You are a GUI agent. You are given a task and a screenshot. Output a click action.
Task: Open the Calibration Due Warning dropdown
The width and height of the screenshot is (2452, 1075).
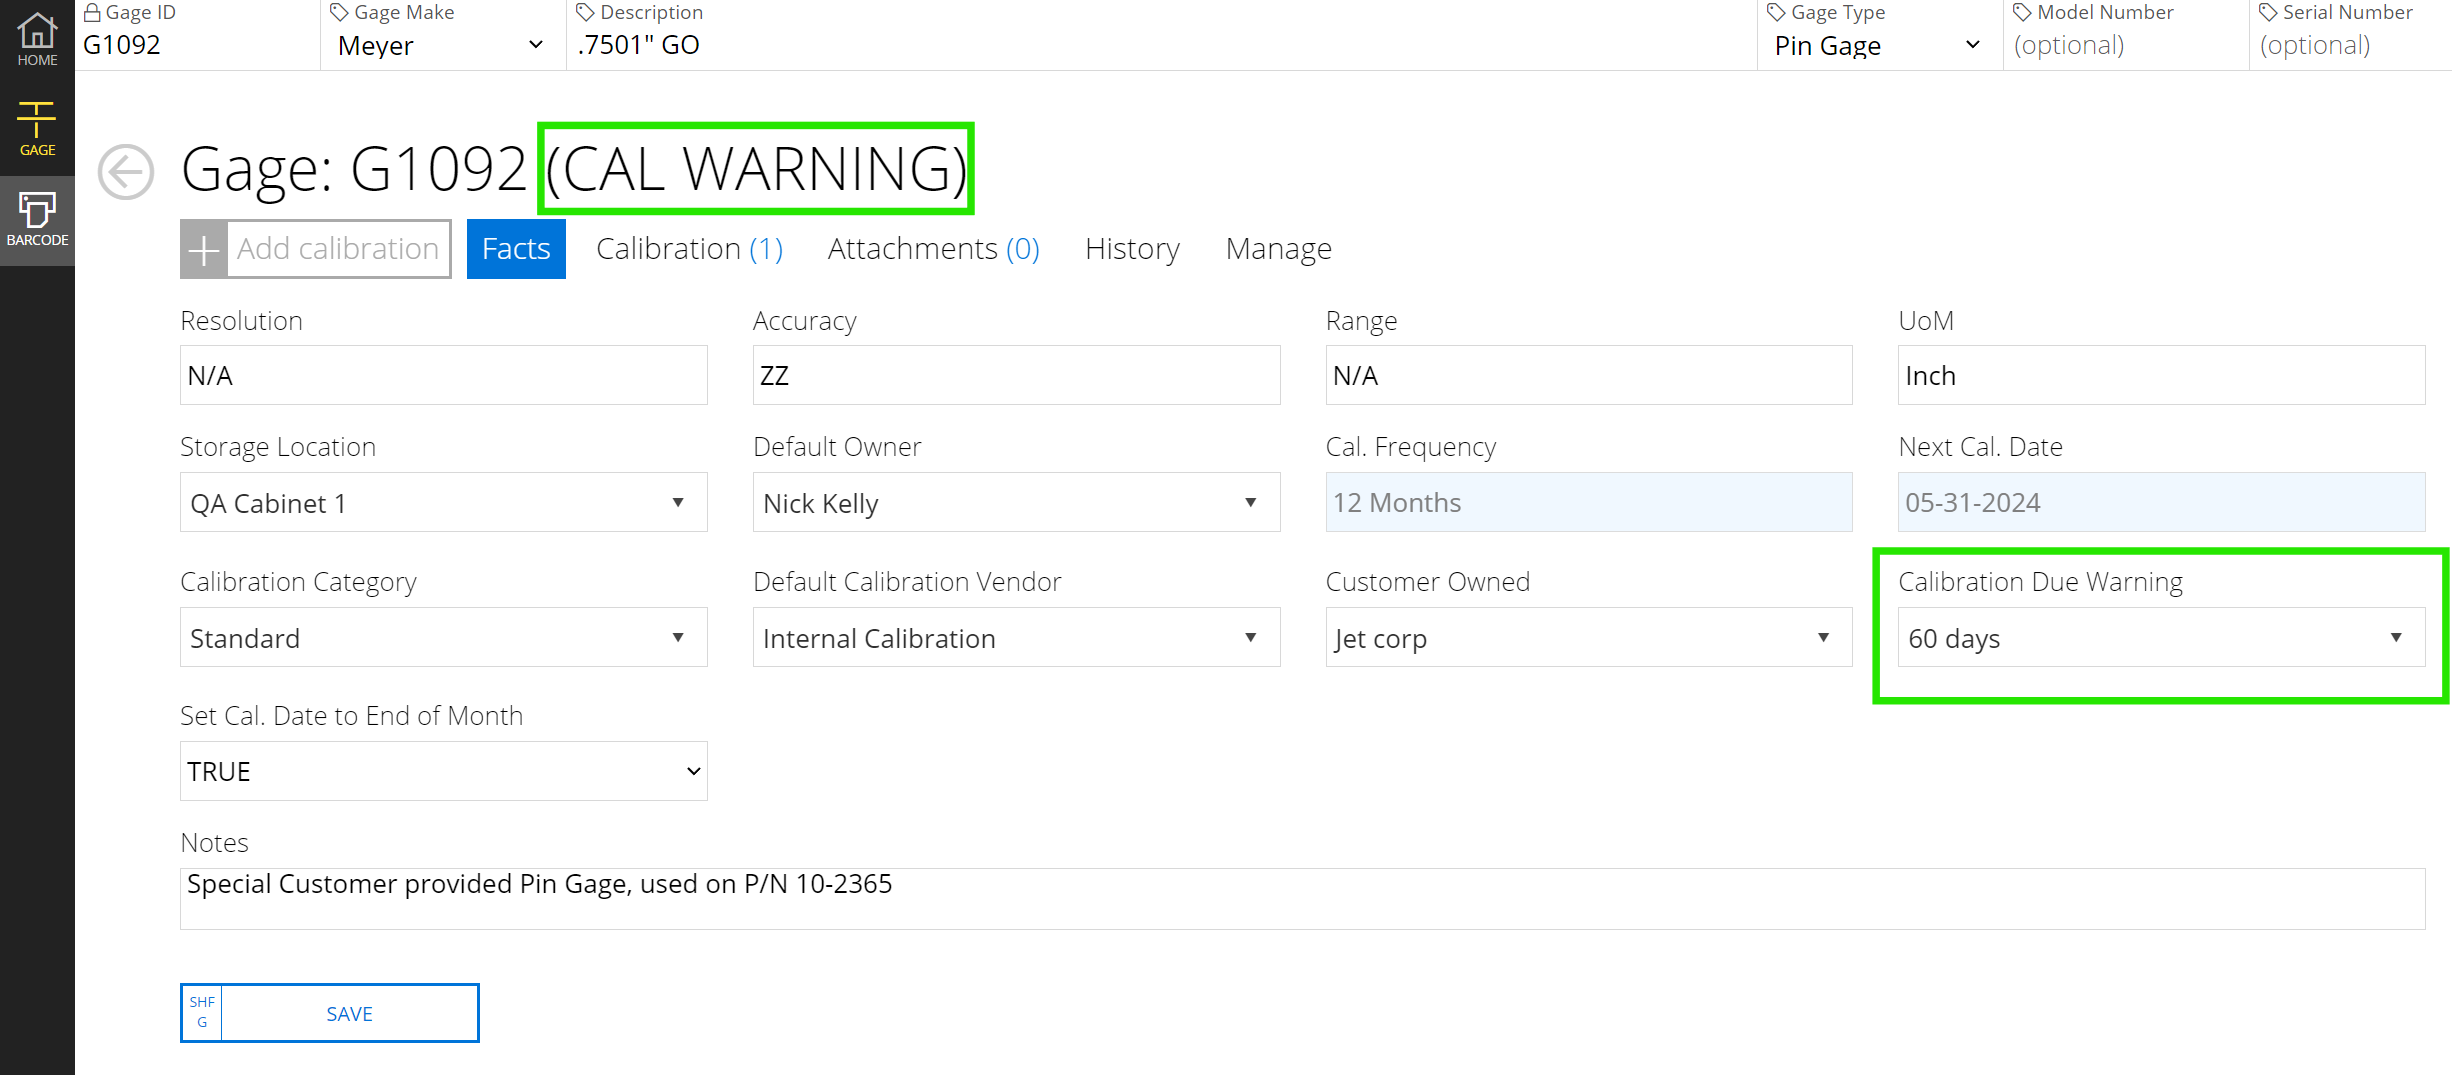click(x=2161, y=638)
